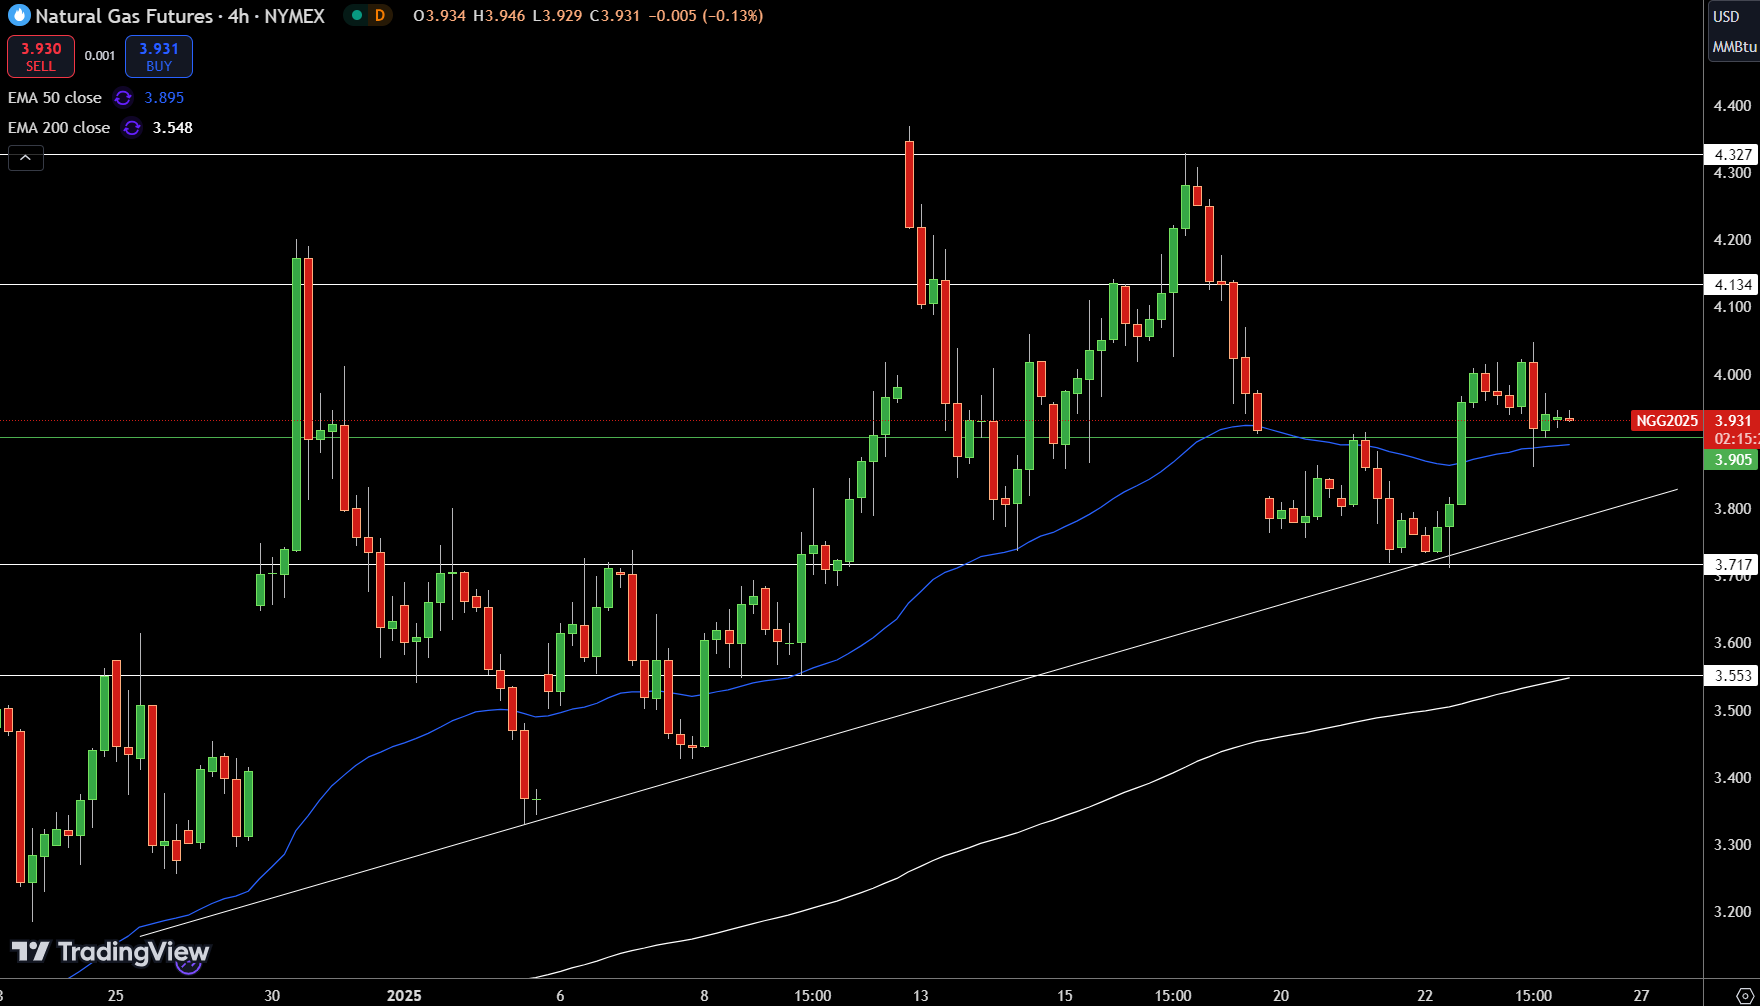
Task: Select the EMA 50 close indicator label
Action: 55,98
